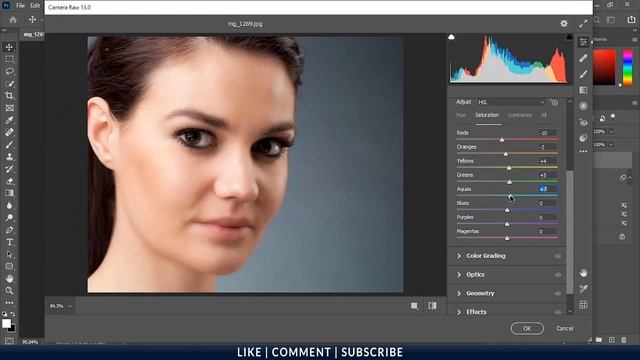The width and height of the screenshot is (640, 360).
Task: Select the Clone Stamp tool
Action: click(x=9, y=157)
